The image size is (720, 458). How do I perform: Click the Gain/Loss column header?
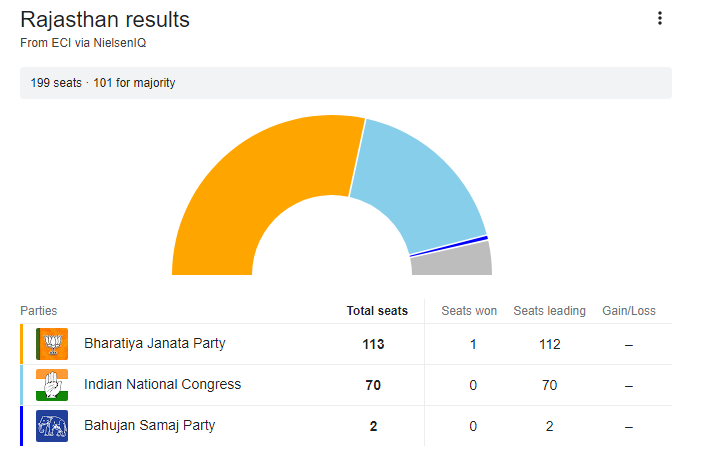coord(629,311)
